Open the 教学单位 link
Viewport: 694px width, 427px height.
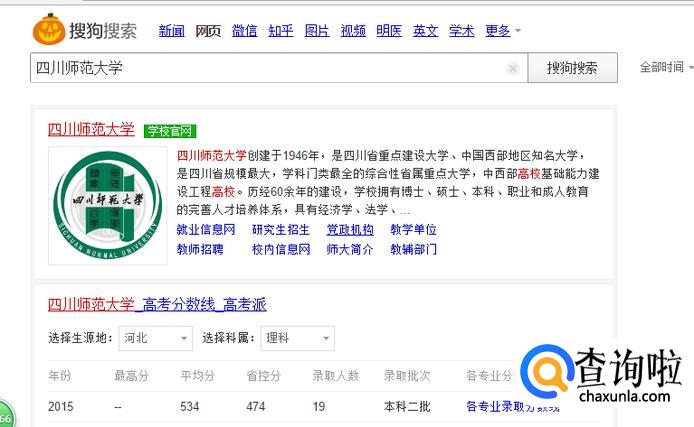413,230
